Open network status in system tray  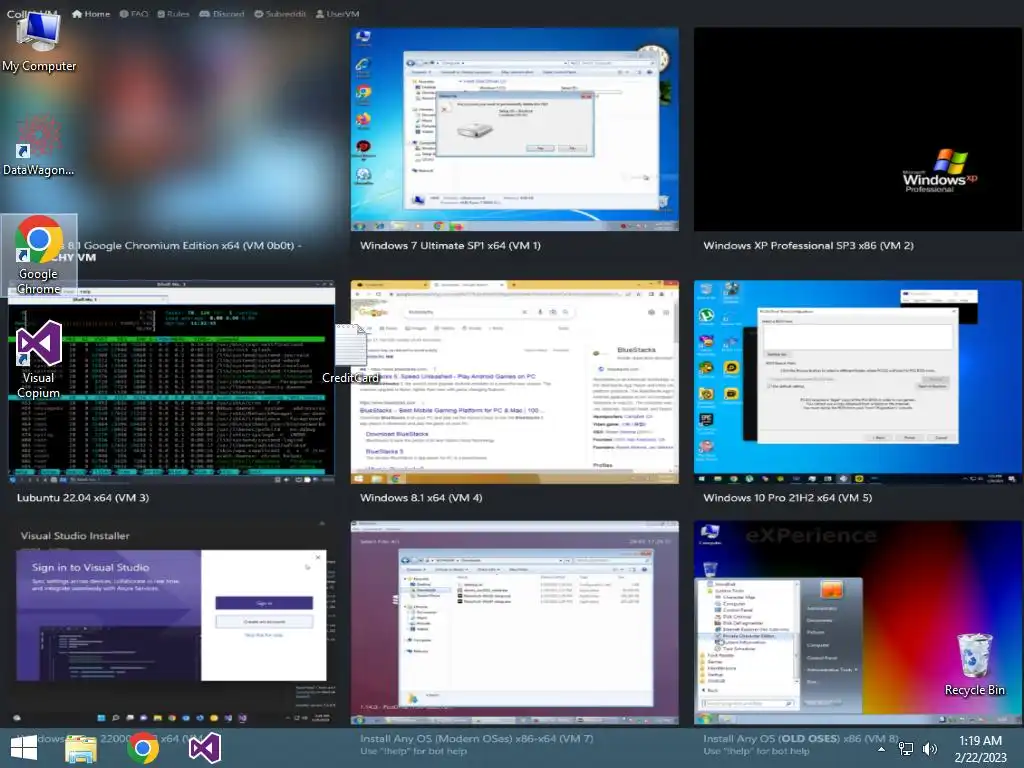906,749
